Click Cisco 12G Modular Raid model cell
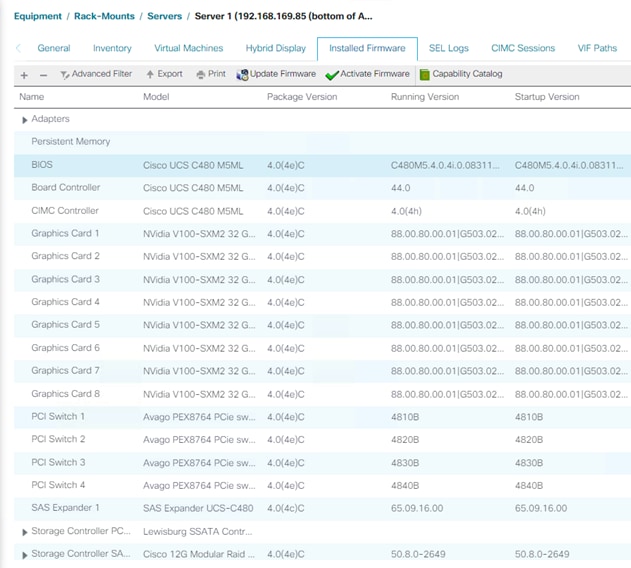The width and height of the screenshot is (631, 568). pos(199,554)
